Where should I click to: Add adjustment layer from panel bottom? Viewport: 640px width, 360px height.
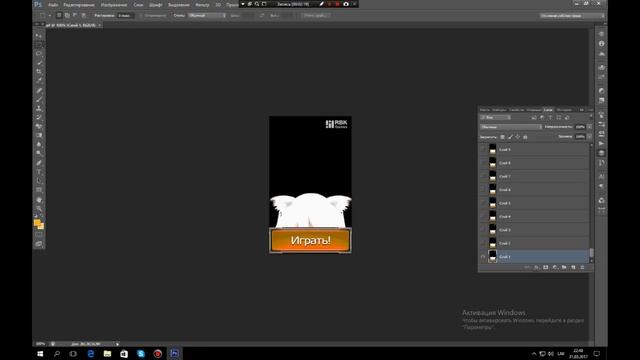point(555,267)
